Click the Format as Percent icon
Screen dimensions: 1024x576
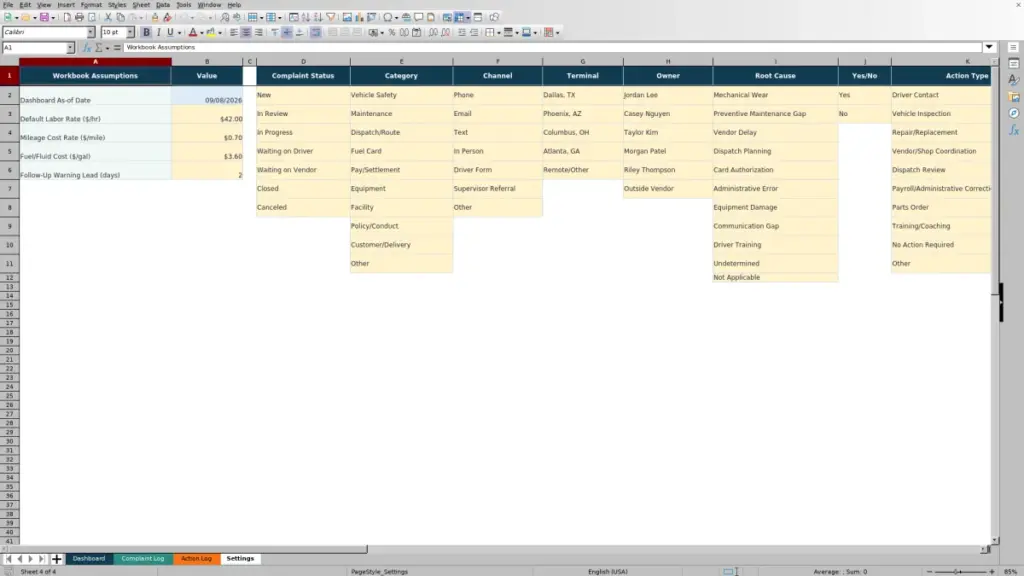392,32
